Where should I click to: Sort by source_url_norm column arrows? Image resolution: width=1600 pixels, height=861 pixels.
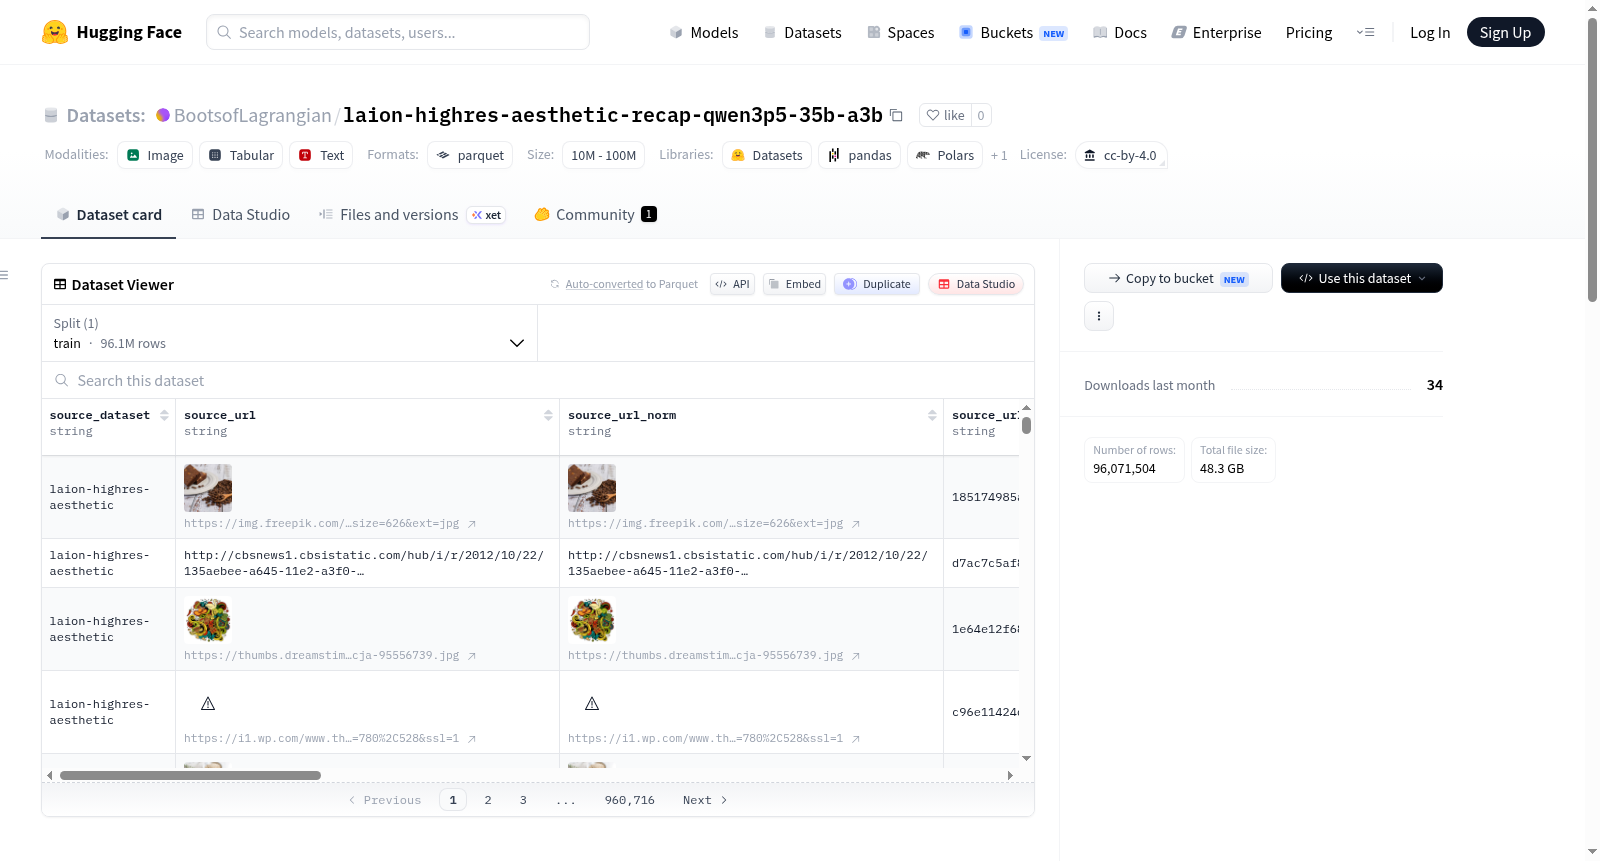pos(932,415)
